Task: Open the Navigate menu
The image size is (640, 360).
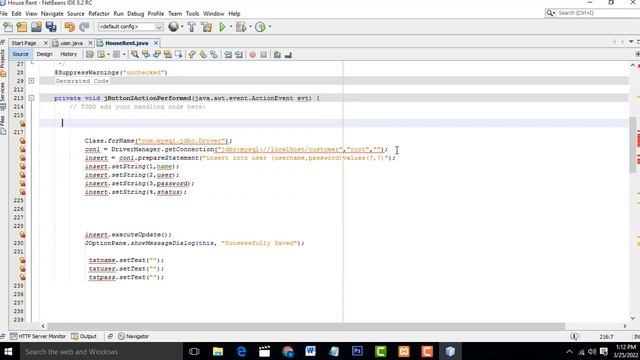Action: click(52, 13)
